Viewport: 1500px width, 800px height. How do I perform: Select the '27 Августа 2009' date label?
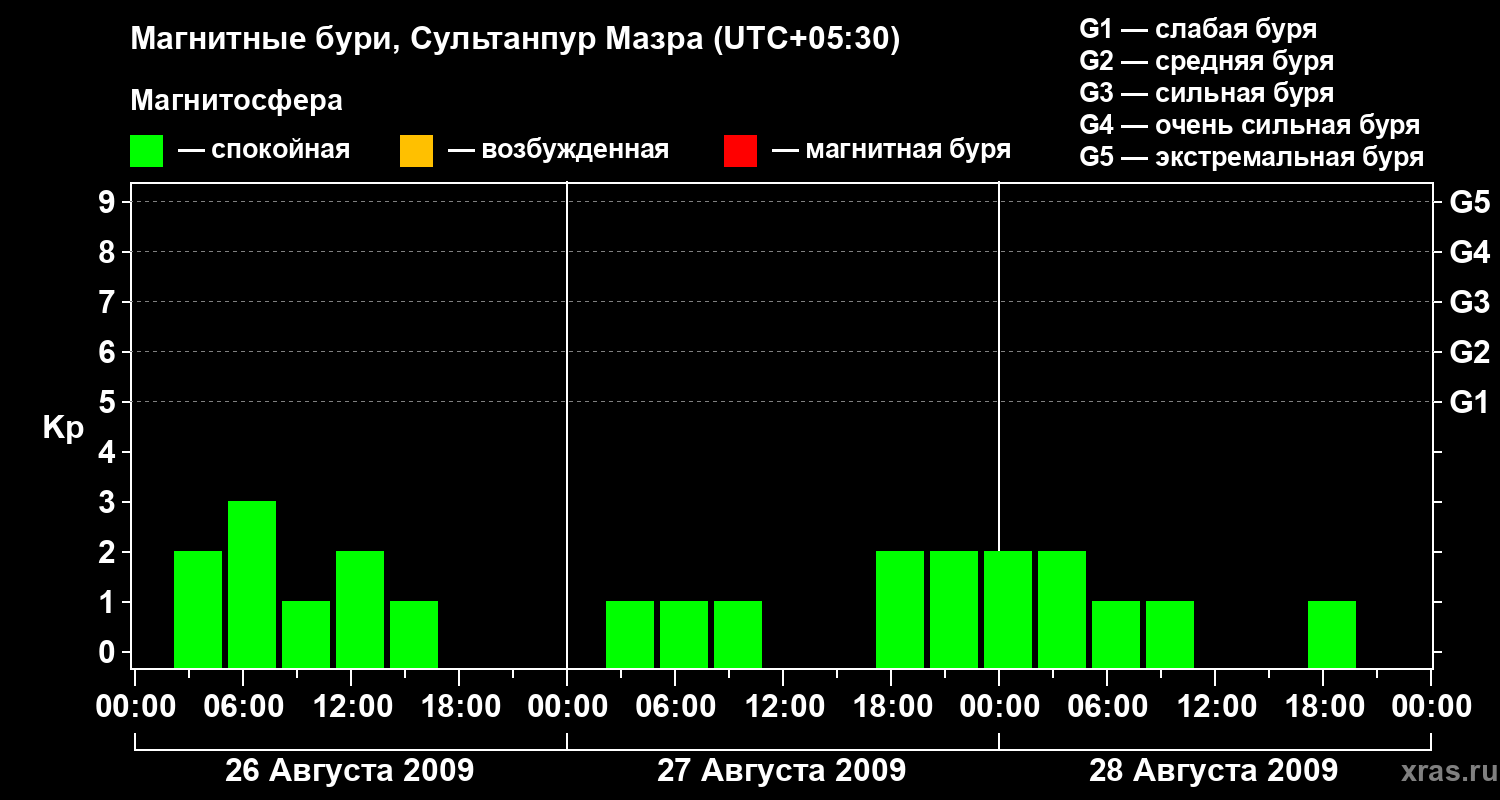(781, 771)
